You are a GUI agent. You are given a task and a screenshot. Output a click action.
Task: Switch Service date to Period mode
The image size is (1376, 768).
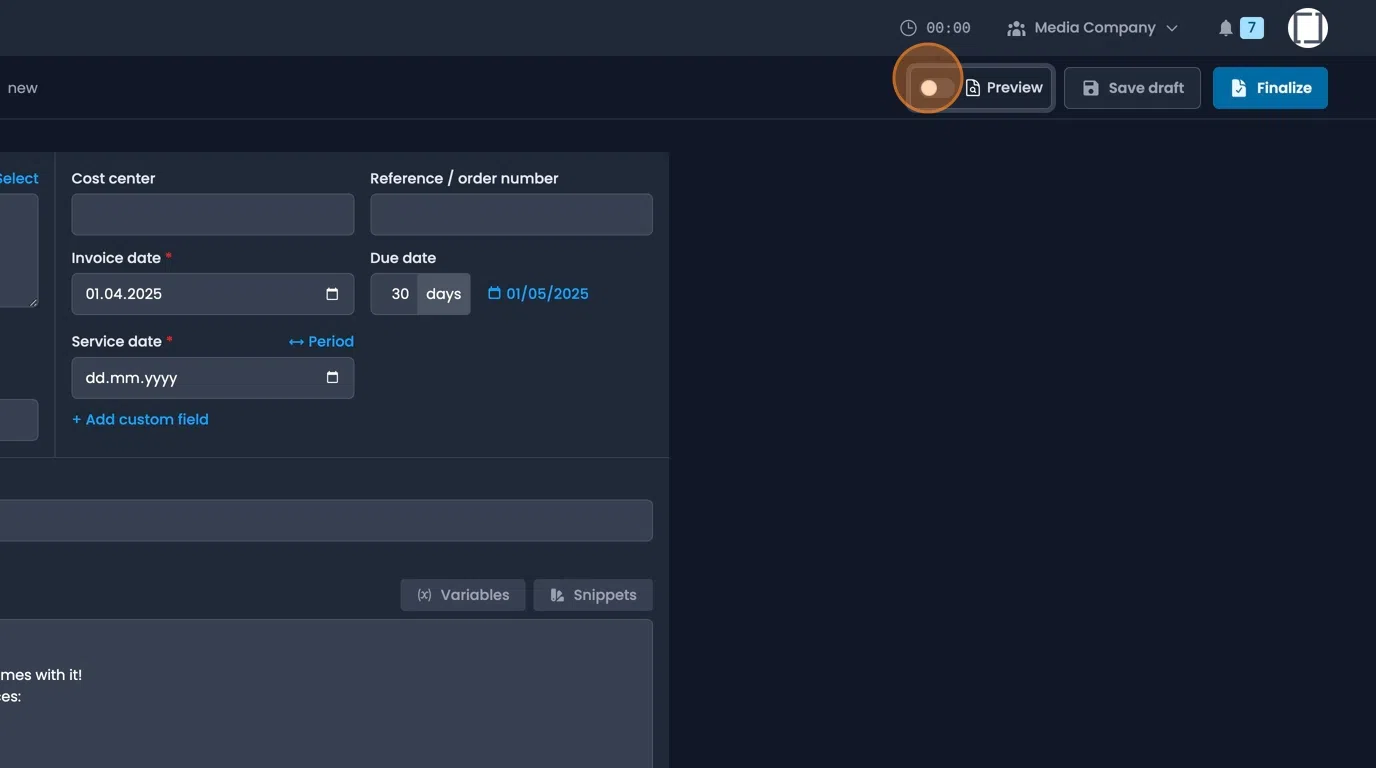coord(320,341)
